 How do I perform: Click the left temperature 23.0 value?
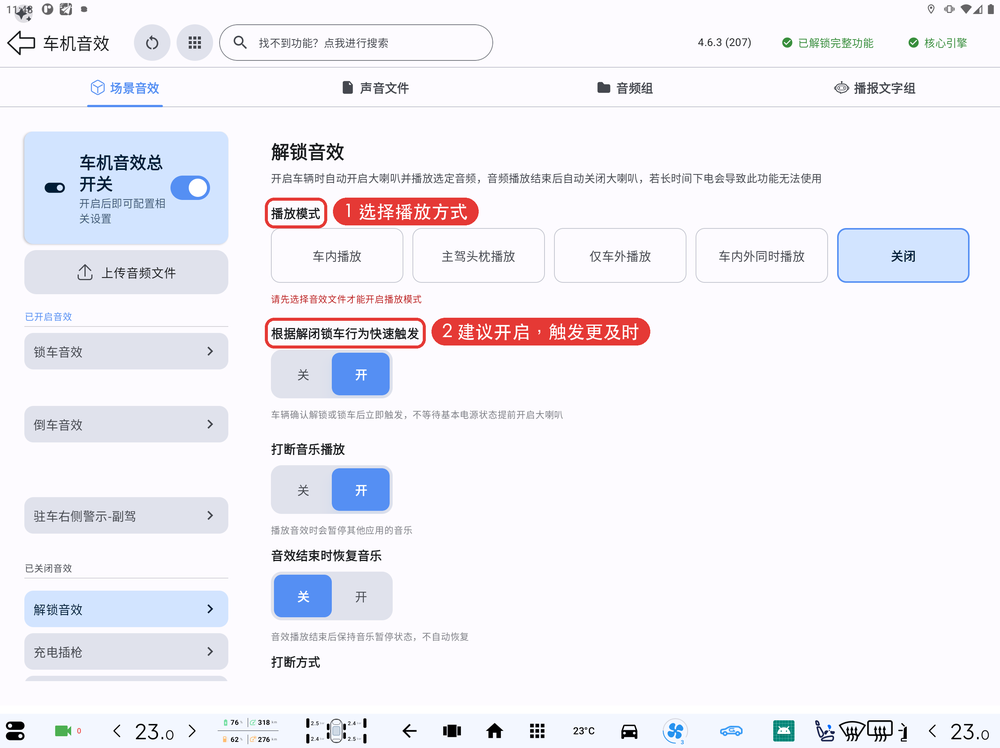[x=154, y=732]
